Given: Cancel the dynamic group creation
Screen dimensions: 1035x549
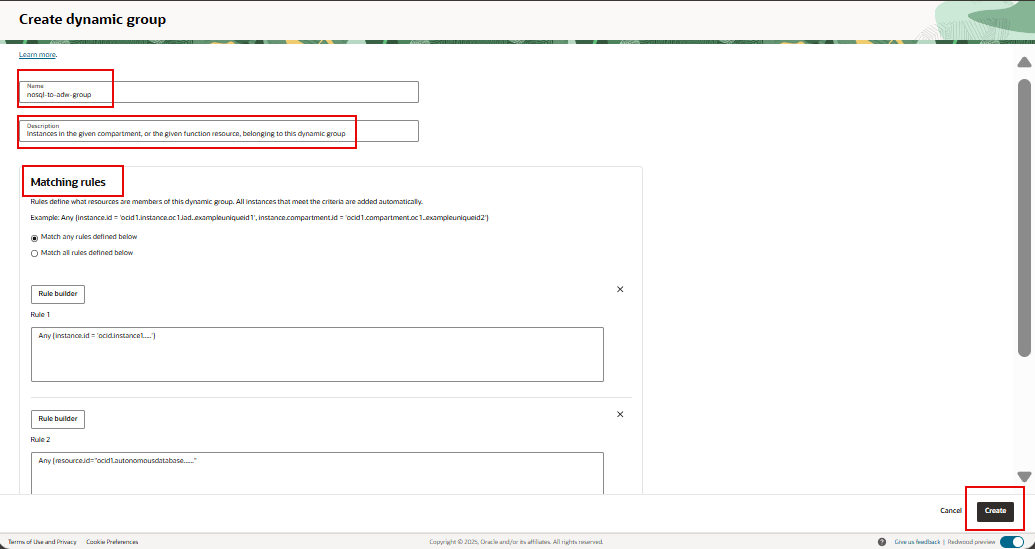Looking at the screenshot, I should tap(951, 511).
